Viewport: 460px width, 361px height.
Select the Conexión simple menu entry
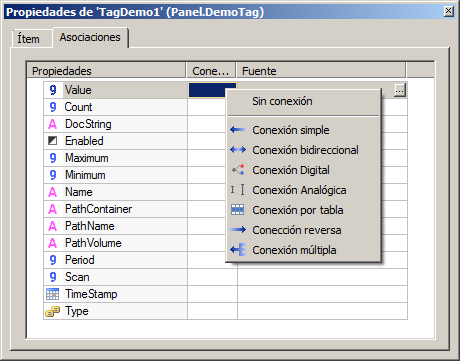coord(303,130)
